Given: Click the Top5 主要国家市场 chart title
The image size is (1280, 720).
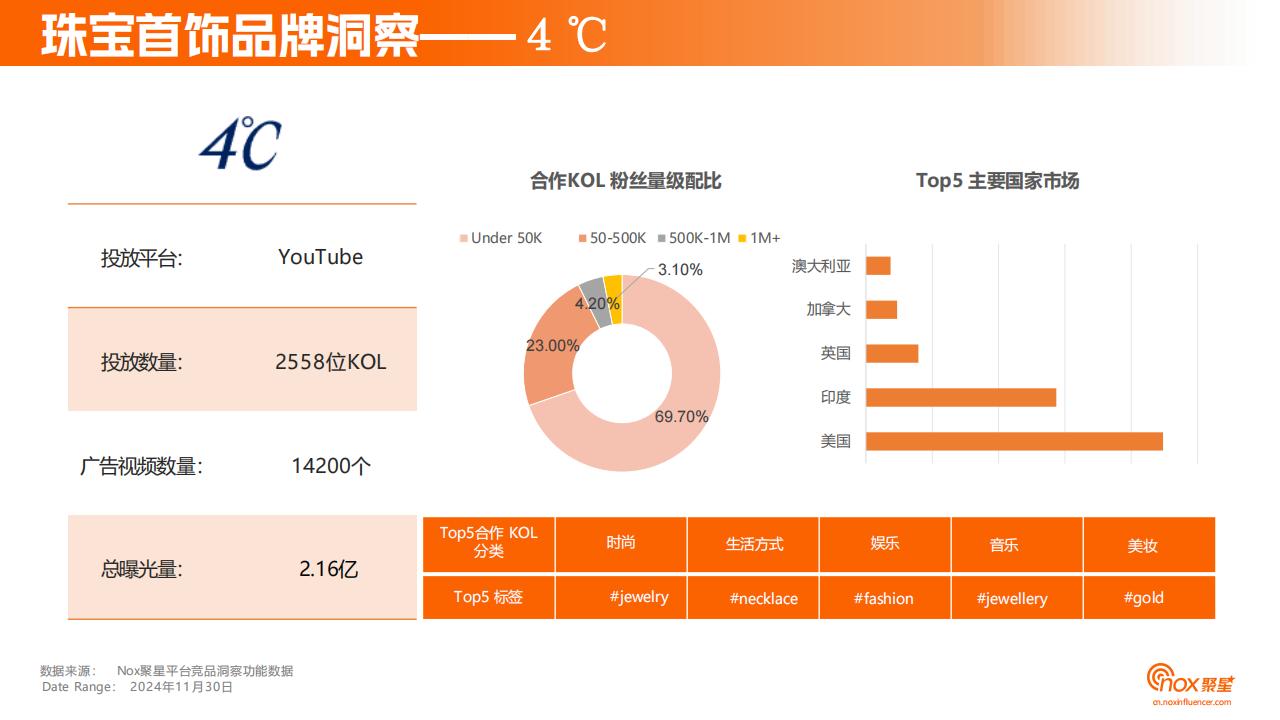Looking at the screenshot, I should tap(997, 181).
